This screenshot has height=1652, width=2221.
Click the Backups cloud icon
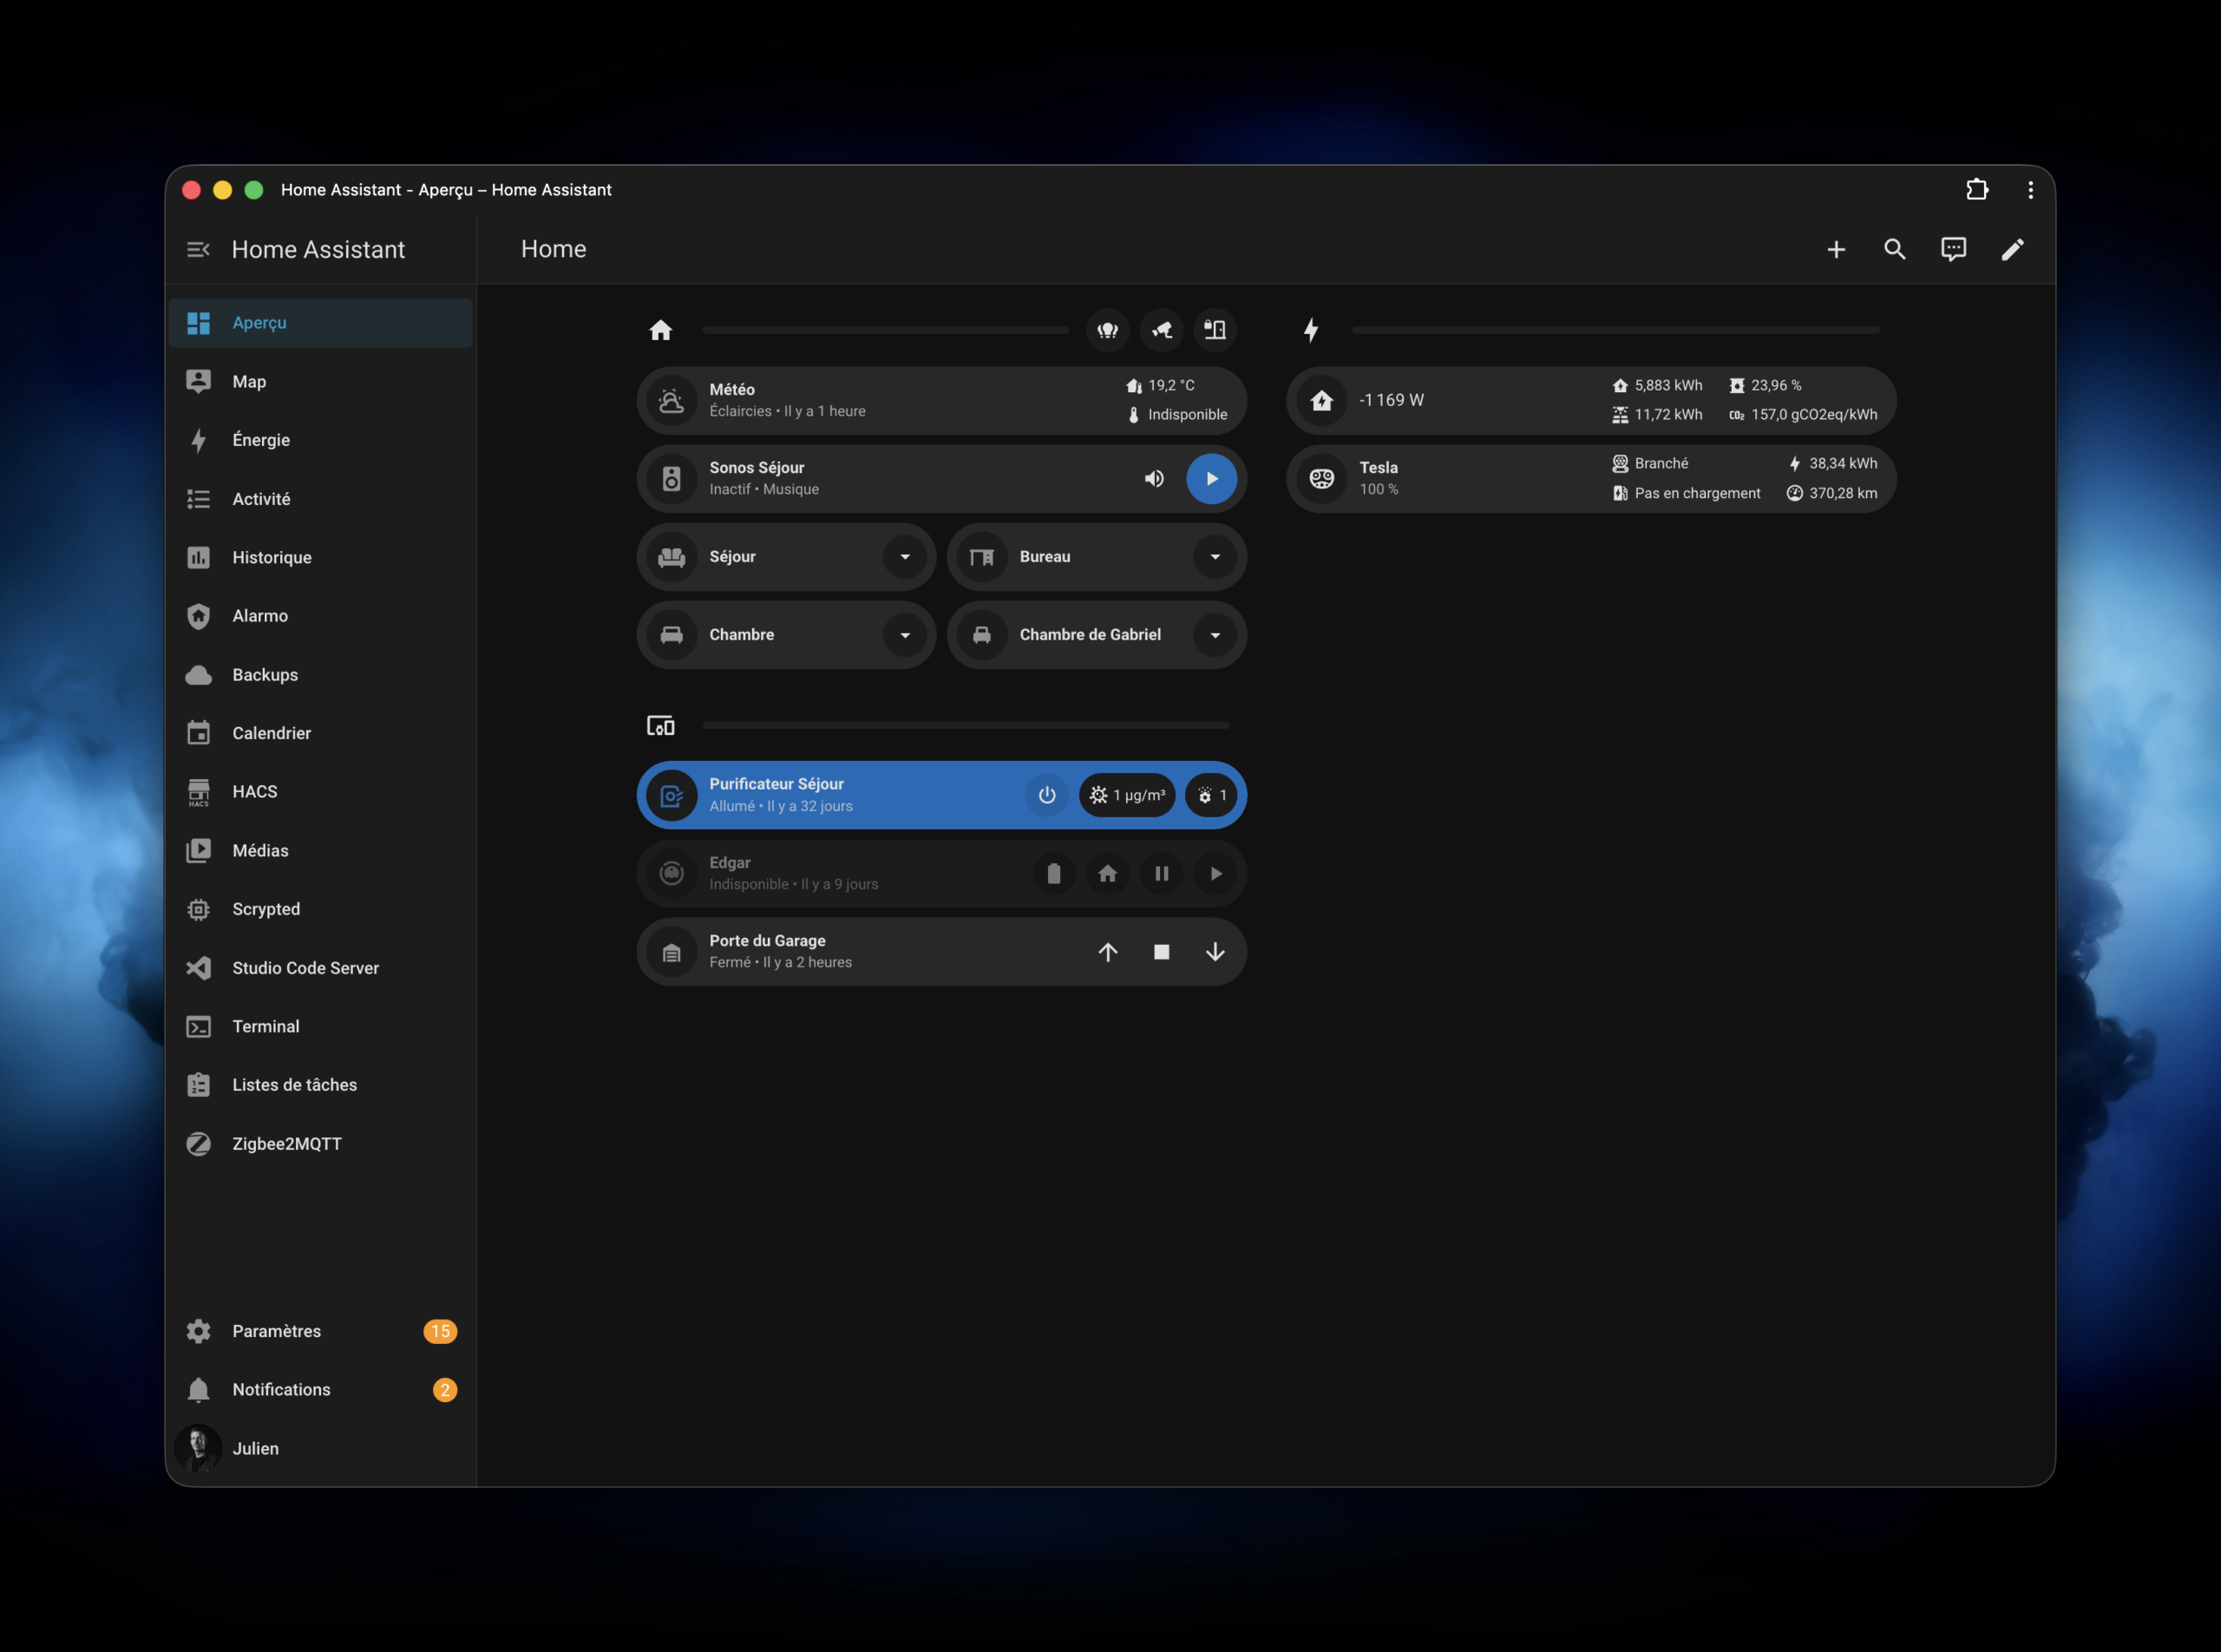[x=199, y=675]
